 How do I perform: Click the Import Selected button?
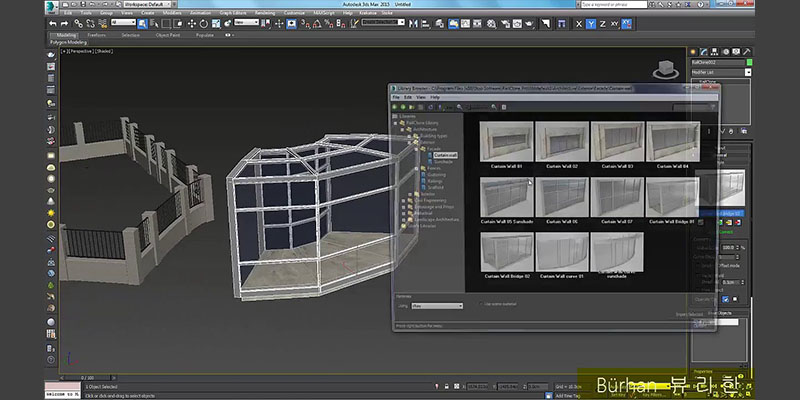[x=689, y=314]
